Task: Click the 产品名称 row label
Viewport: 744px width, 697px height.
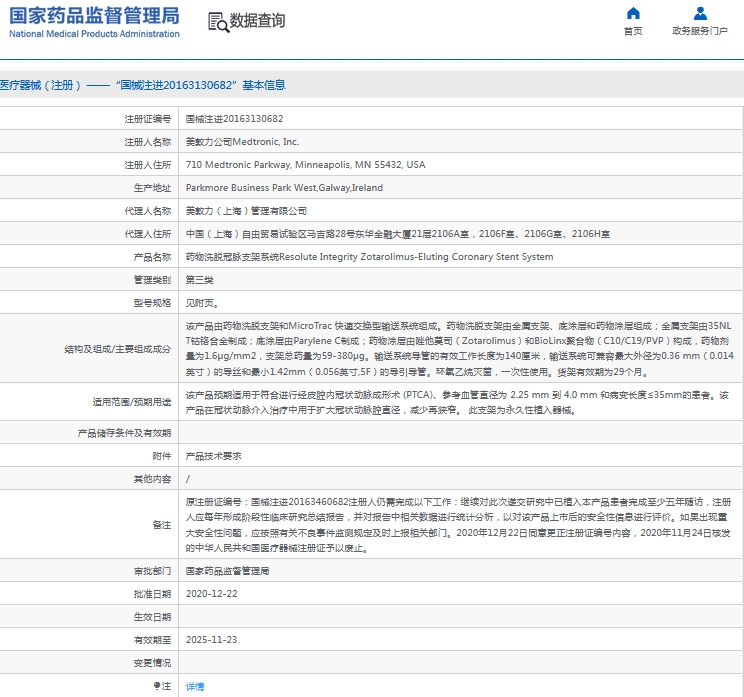Action: (x=152, y=257)
